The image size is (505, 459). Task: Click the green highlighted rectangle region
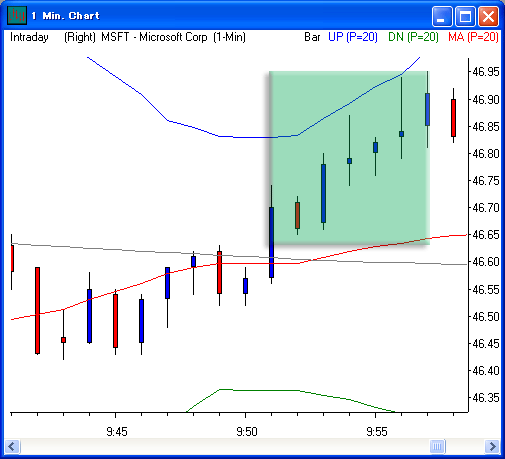pos(349,158)
